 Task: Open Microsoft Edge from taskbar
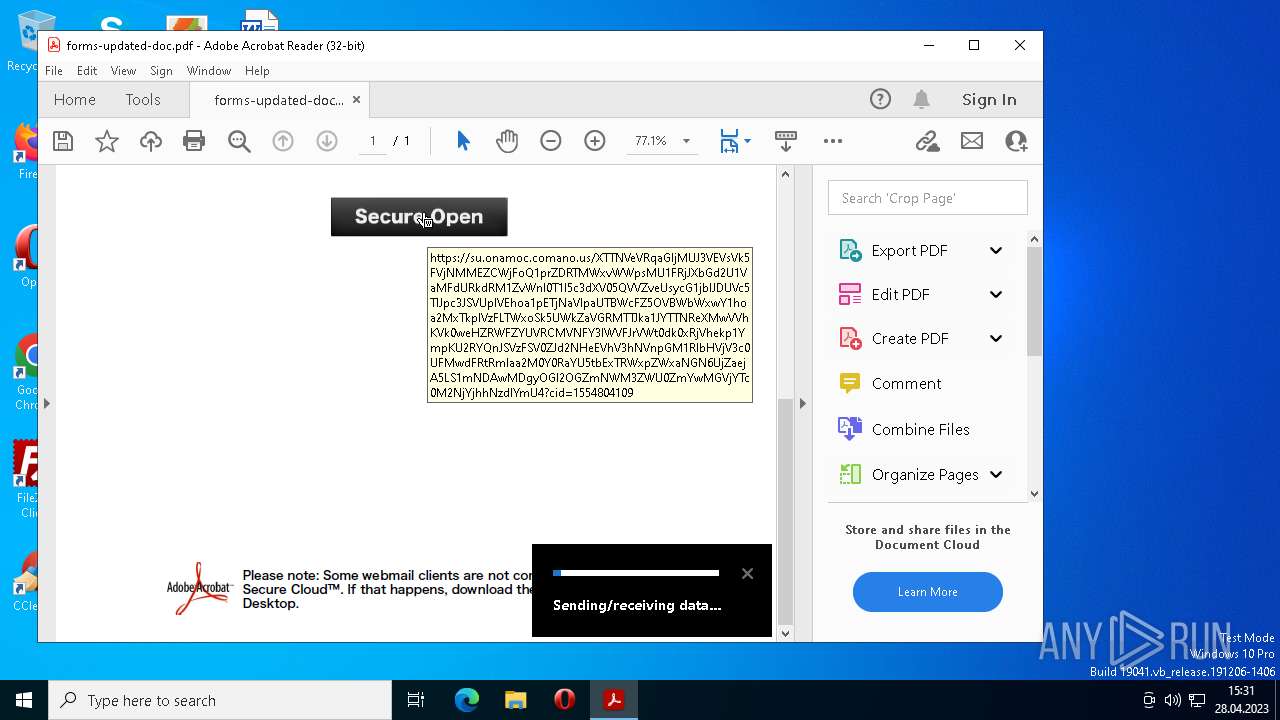(467, 700)
